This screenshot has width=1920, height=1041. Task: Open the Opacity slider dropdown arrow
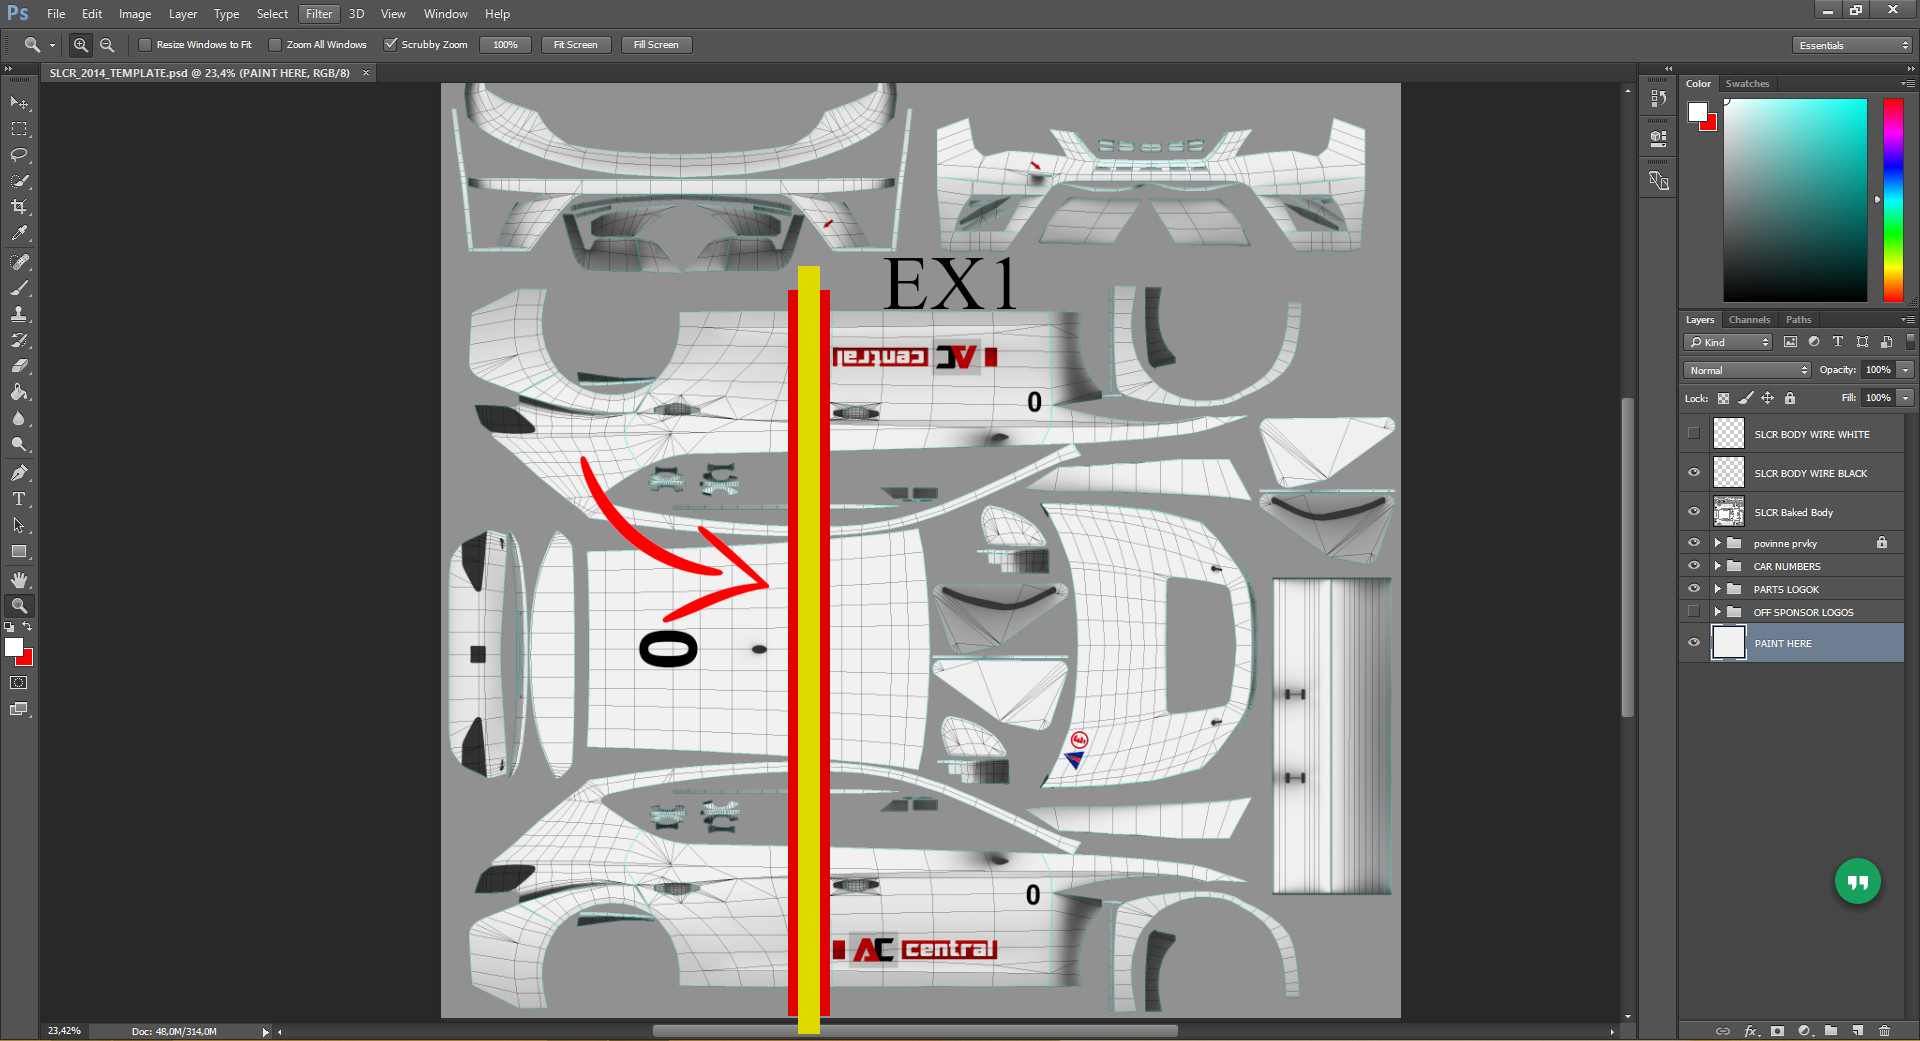[1906, 370]
